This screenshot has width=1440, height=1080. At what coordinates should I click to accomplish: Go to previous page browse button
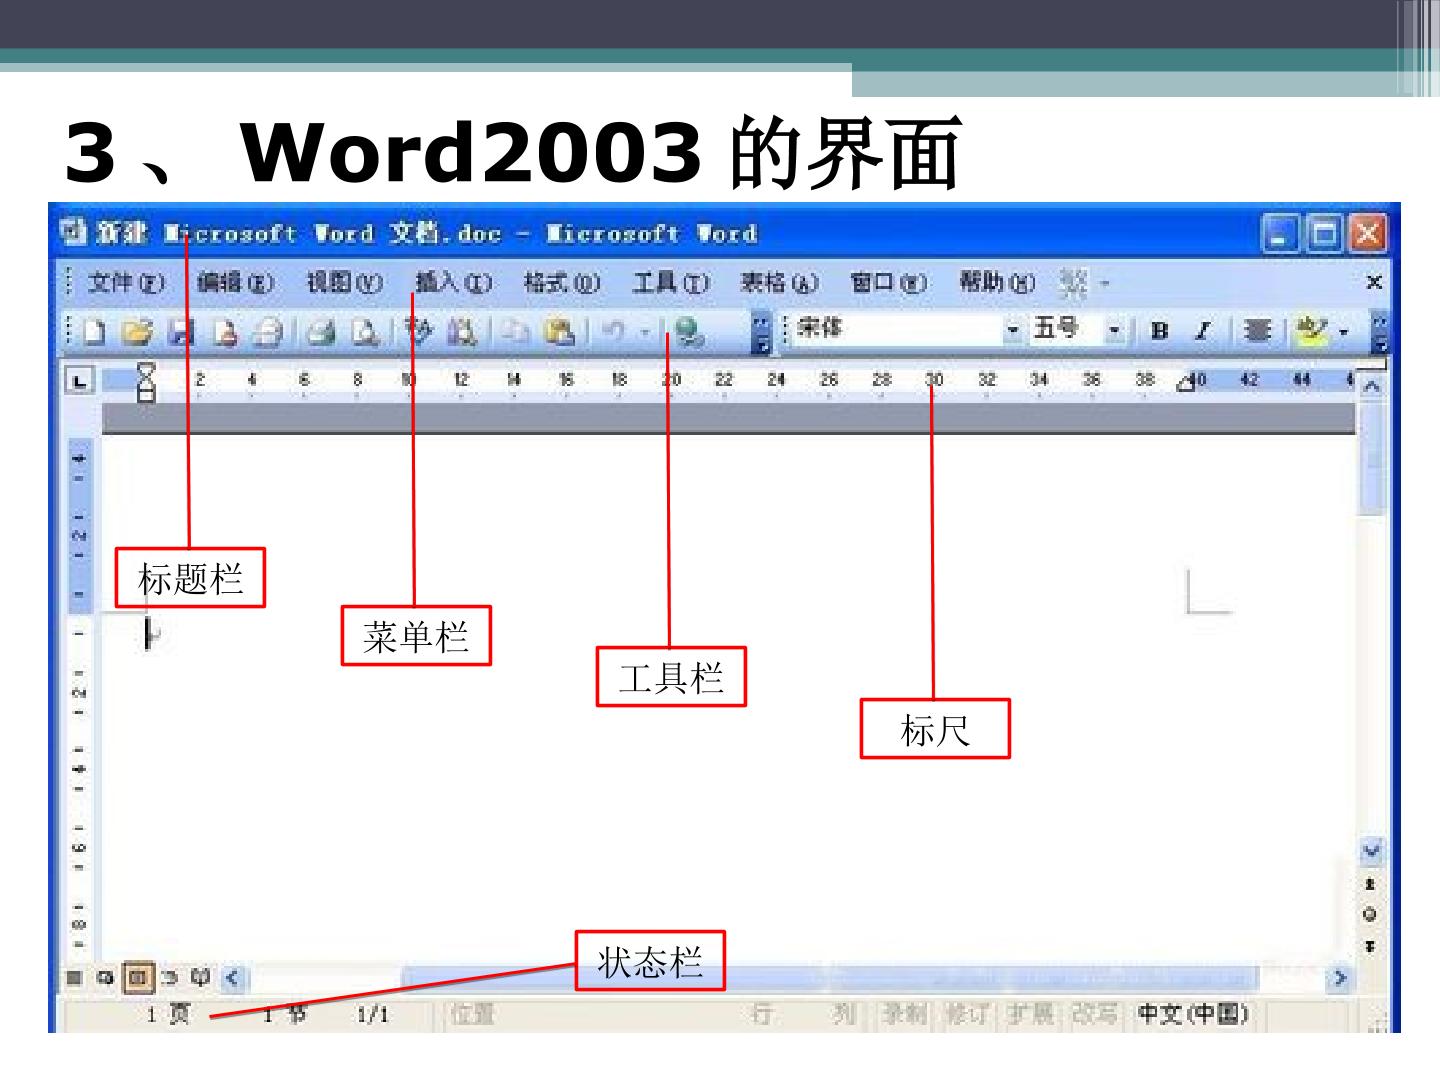point(1370,884)
